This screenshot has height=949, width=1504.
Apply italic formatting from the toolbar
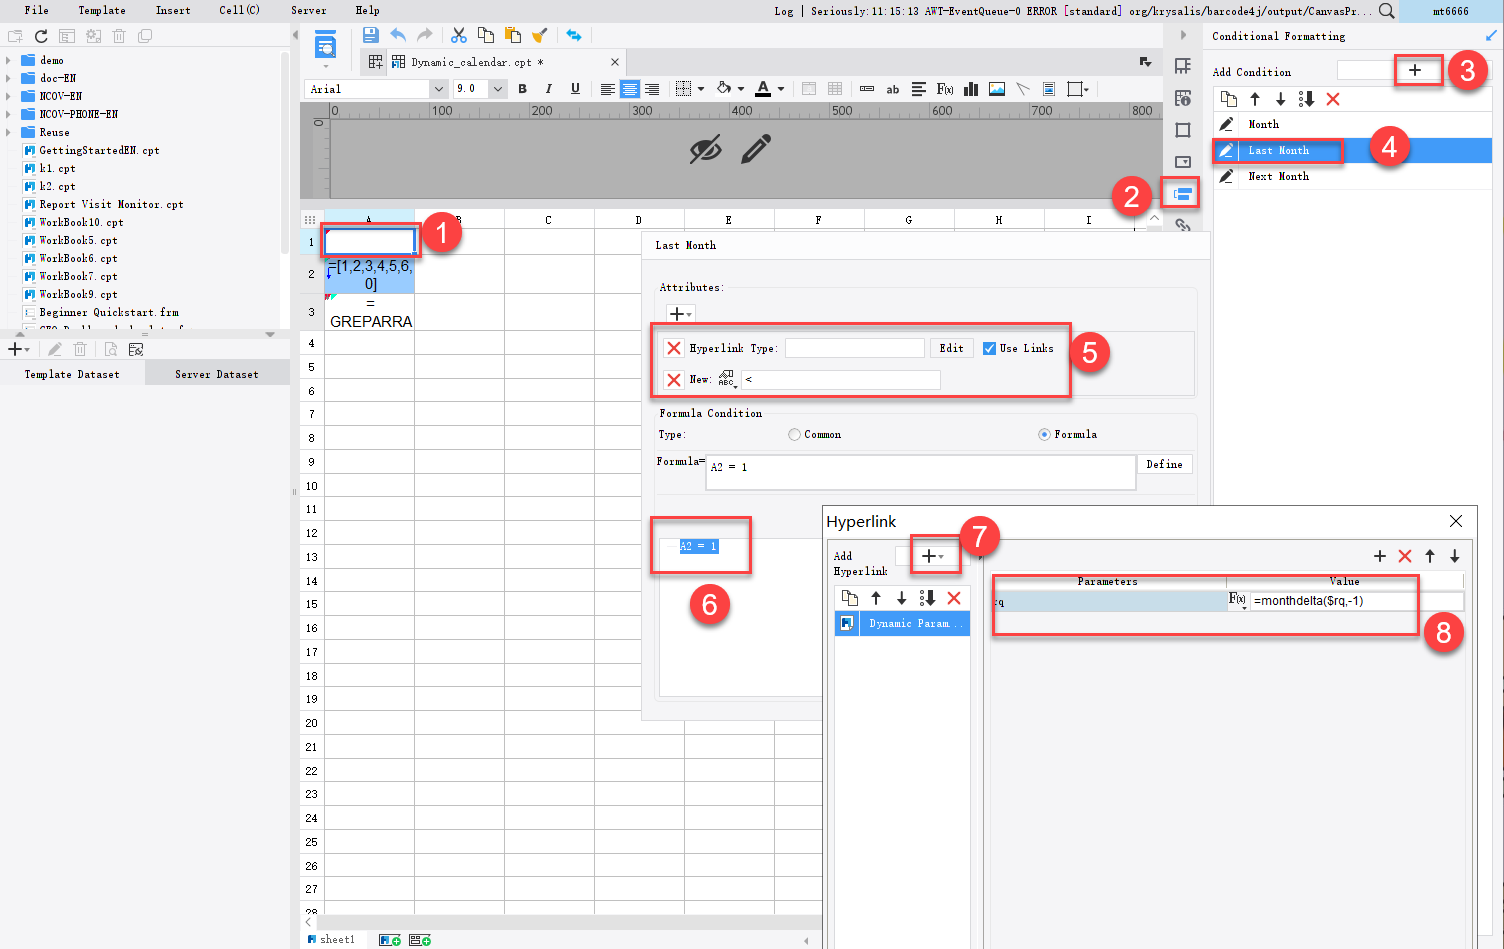(548, 89)
